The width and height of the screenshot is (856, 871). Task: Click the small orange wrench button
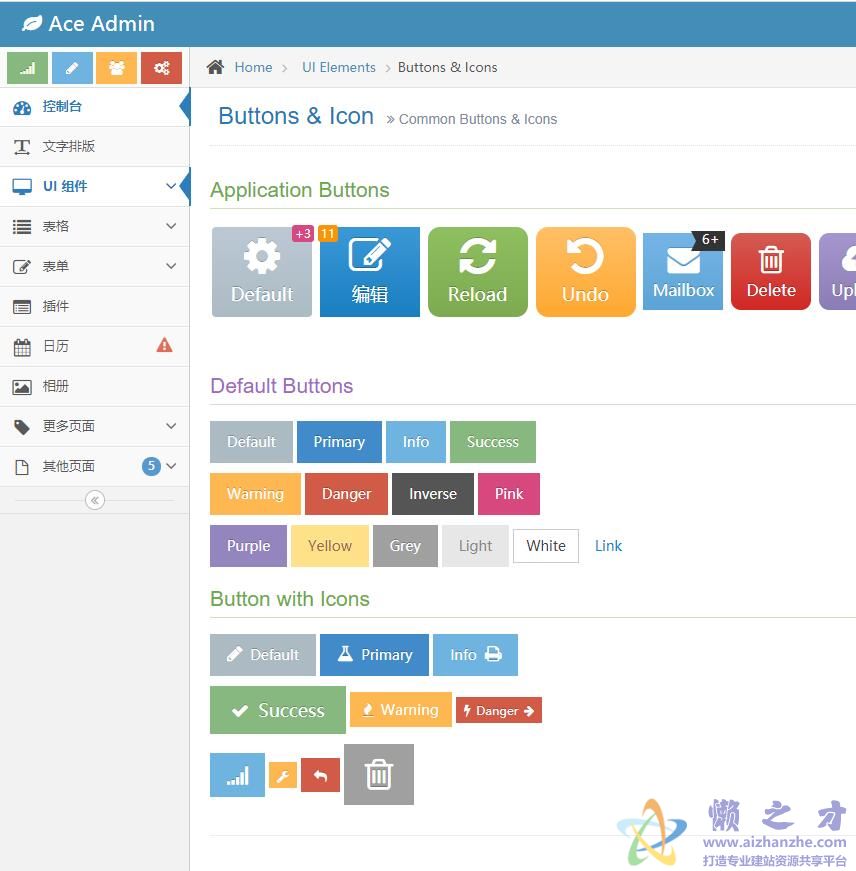click(283, 775)
